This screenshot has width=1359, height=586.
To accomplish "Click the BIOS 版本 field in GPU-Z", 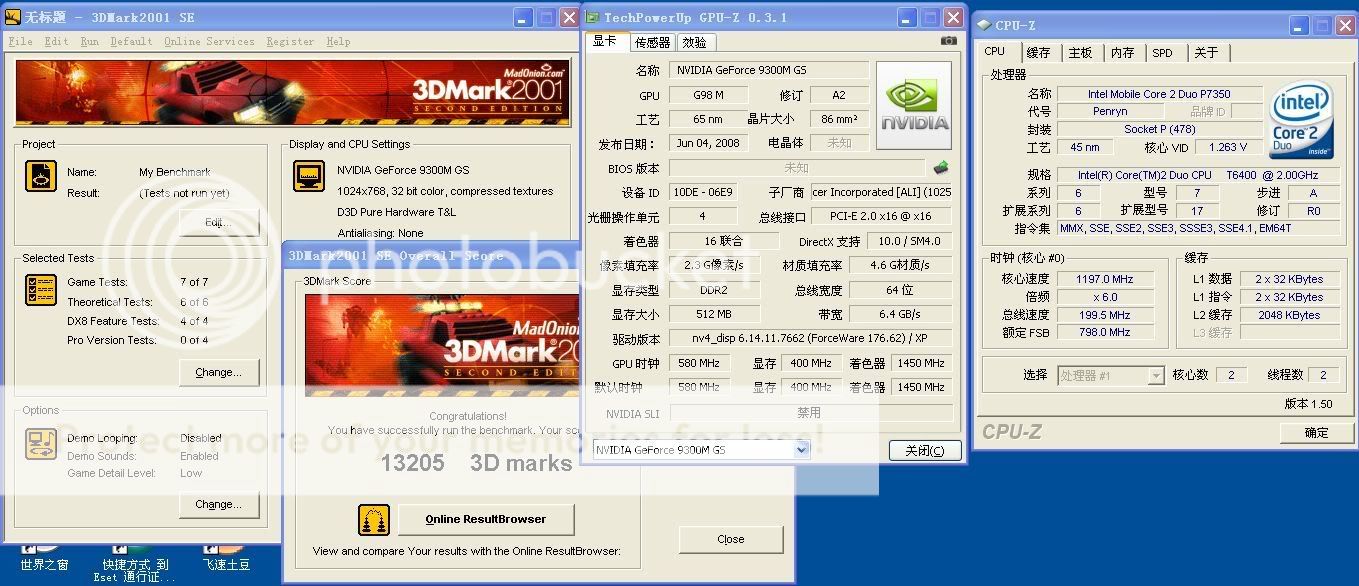I will point(797,168).
